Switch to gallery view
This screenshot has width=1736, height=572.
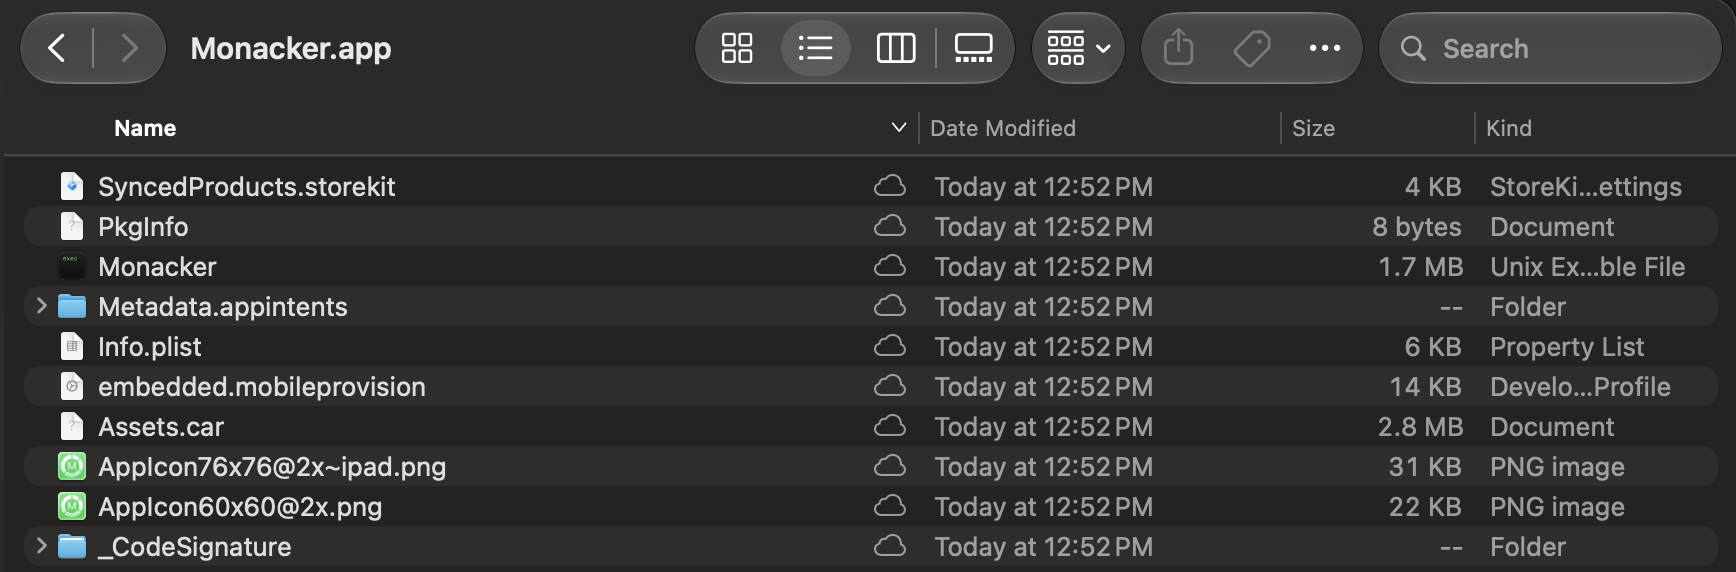[974, 48]
